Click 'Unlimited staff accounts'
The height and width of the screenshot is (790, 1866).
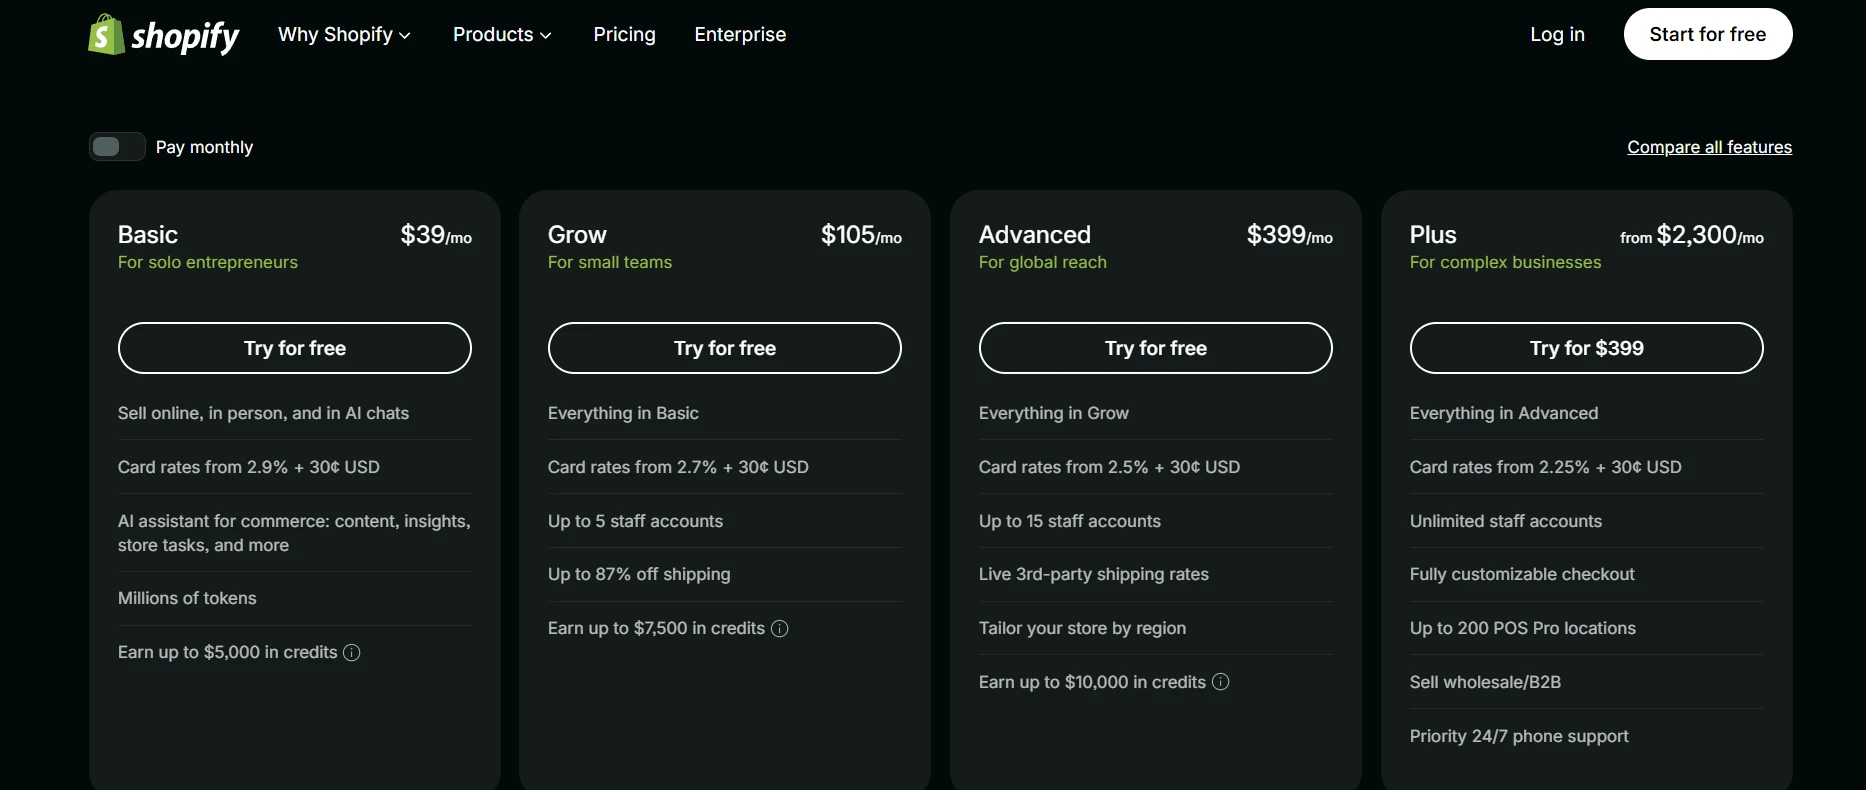click(x=1506, y=521)
